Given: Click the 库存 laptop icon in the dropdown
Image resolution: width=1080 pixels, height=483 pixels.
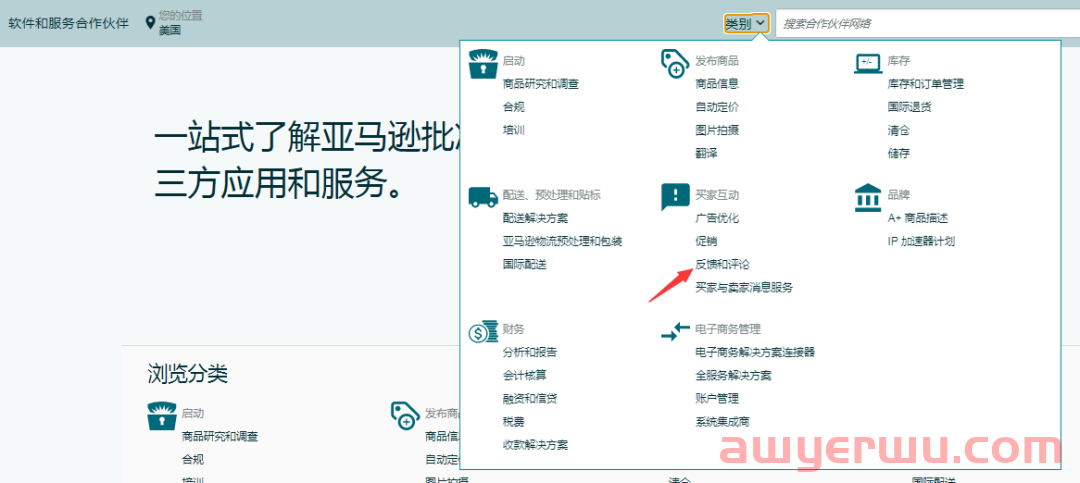Looking at the screenshot, I should click(867, 63).
